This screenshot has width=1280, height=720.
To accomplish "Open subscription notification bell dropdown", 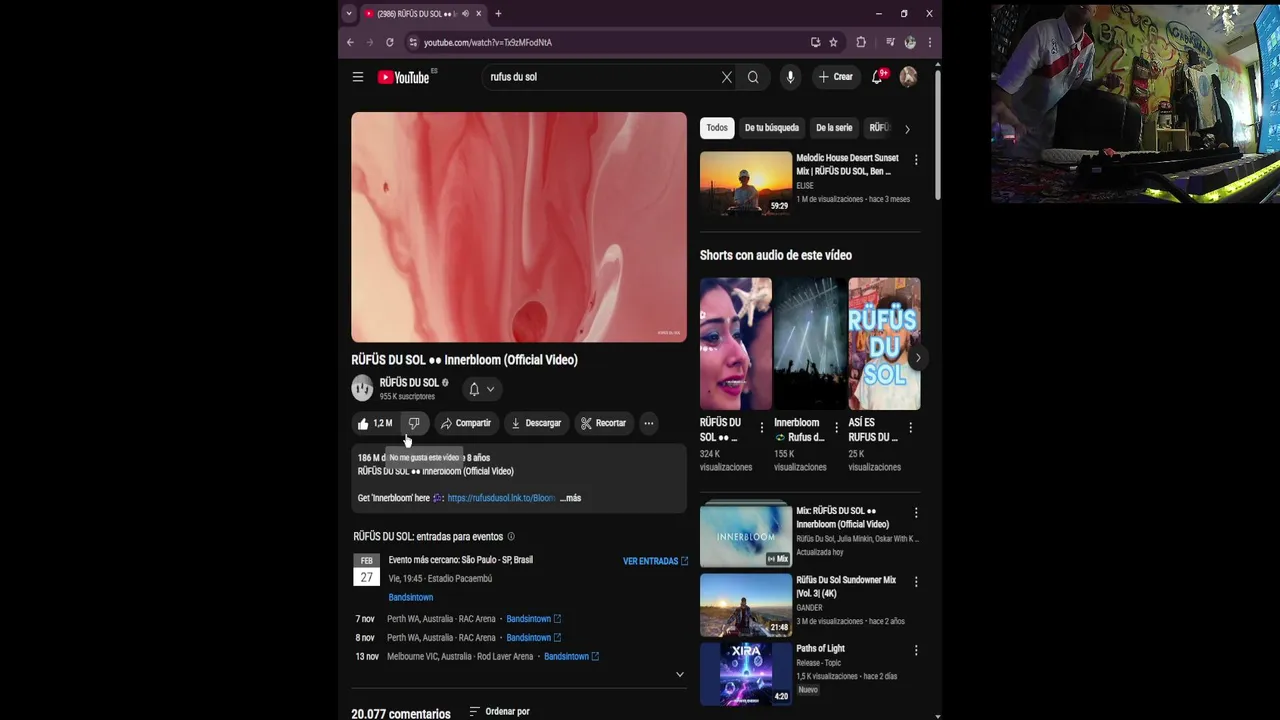I will pos(481,389).
